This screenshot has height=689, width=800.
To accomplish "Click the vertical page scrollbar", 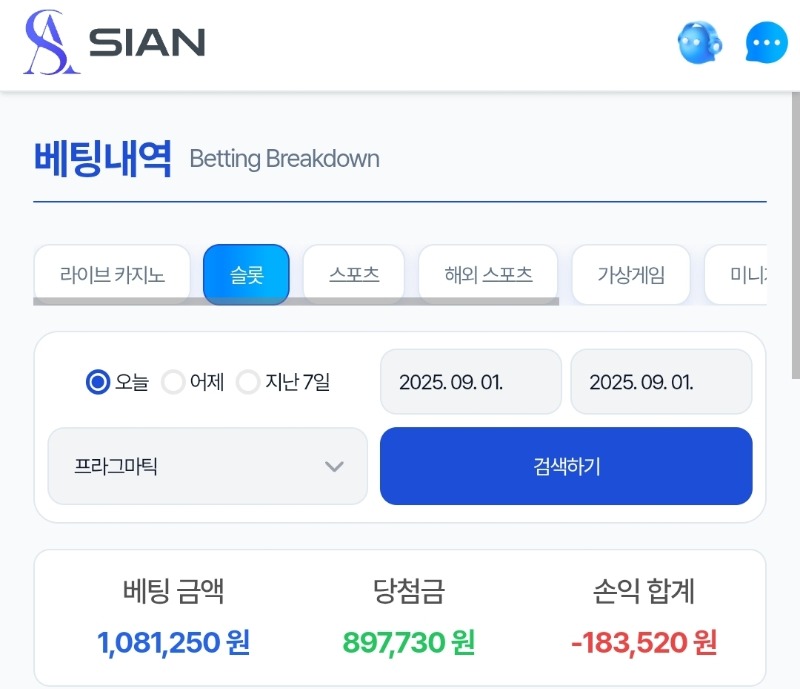I will [x=796, y=235].
